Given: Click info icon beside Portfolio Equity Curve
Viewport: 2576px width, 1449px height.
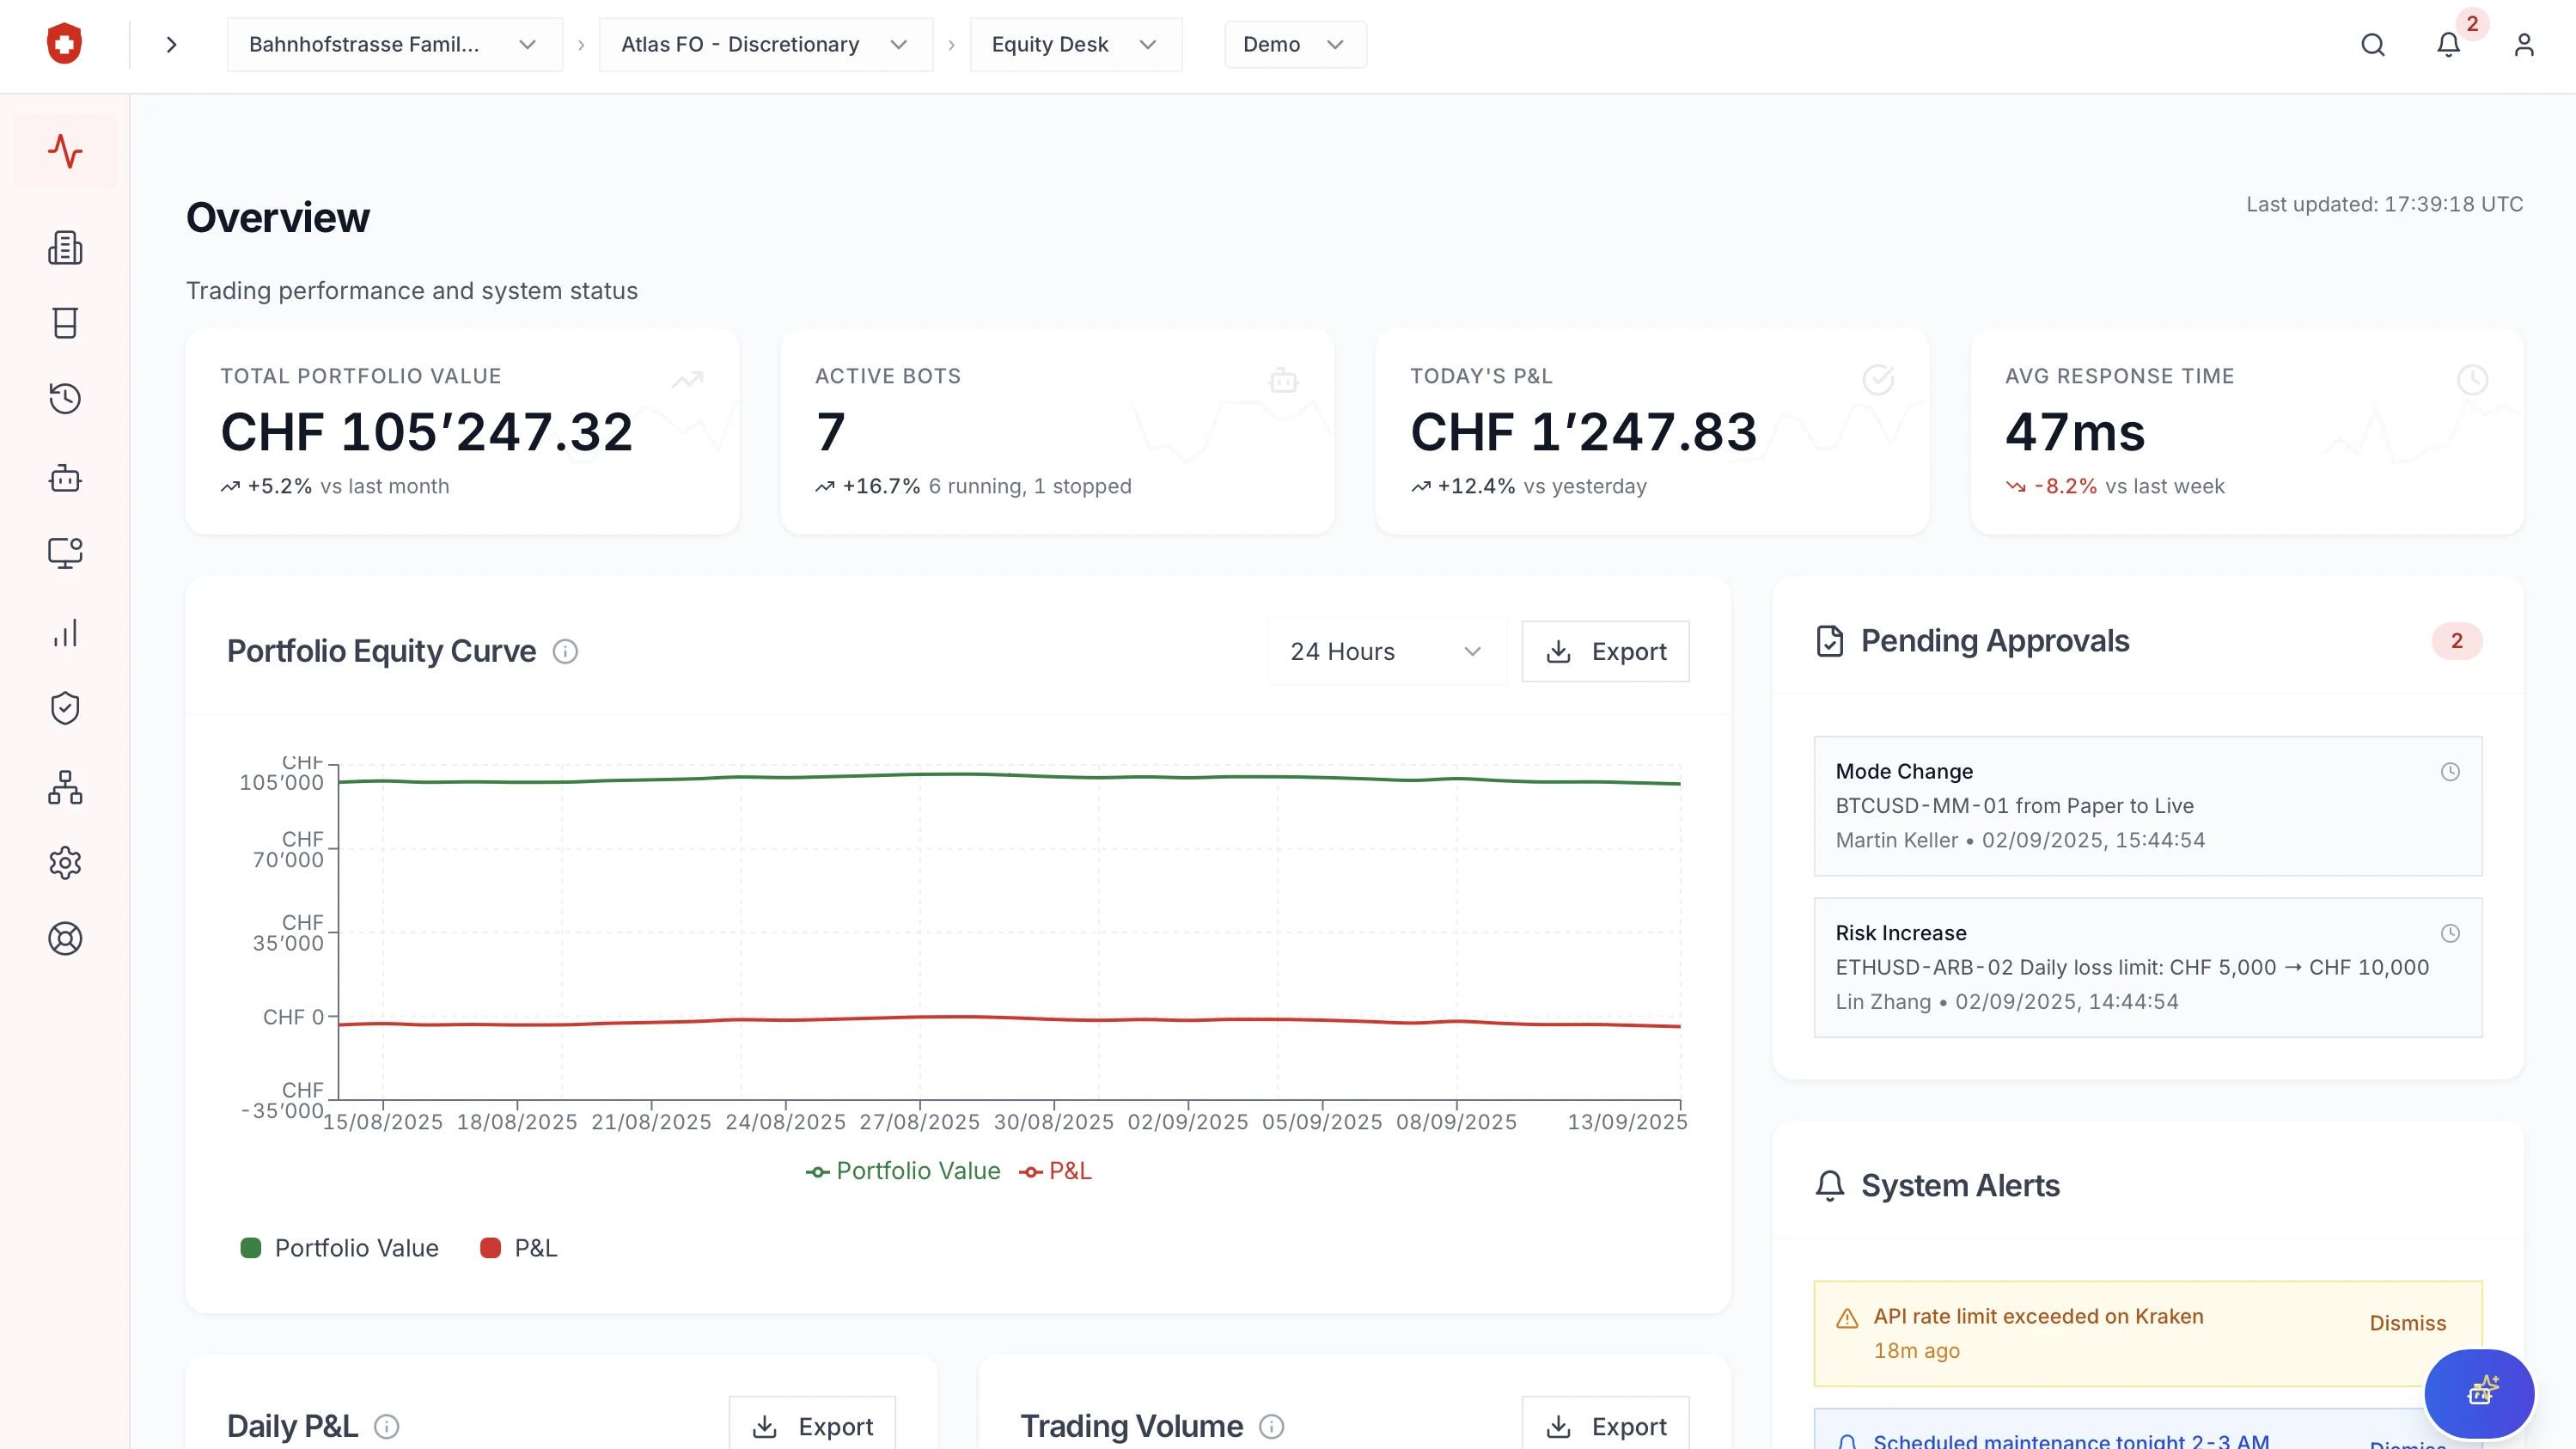Looking at the screenshot, I should click(565, 651).
